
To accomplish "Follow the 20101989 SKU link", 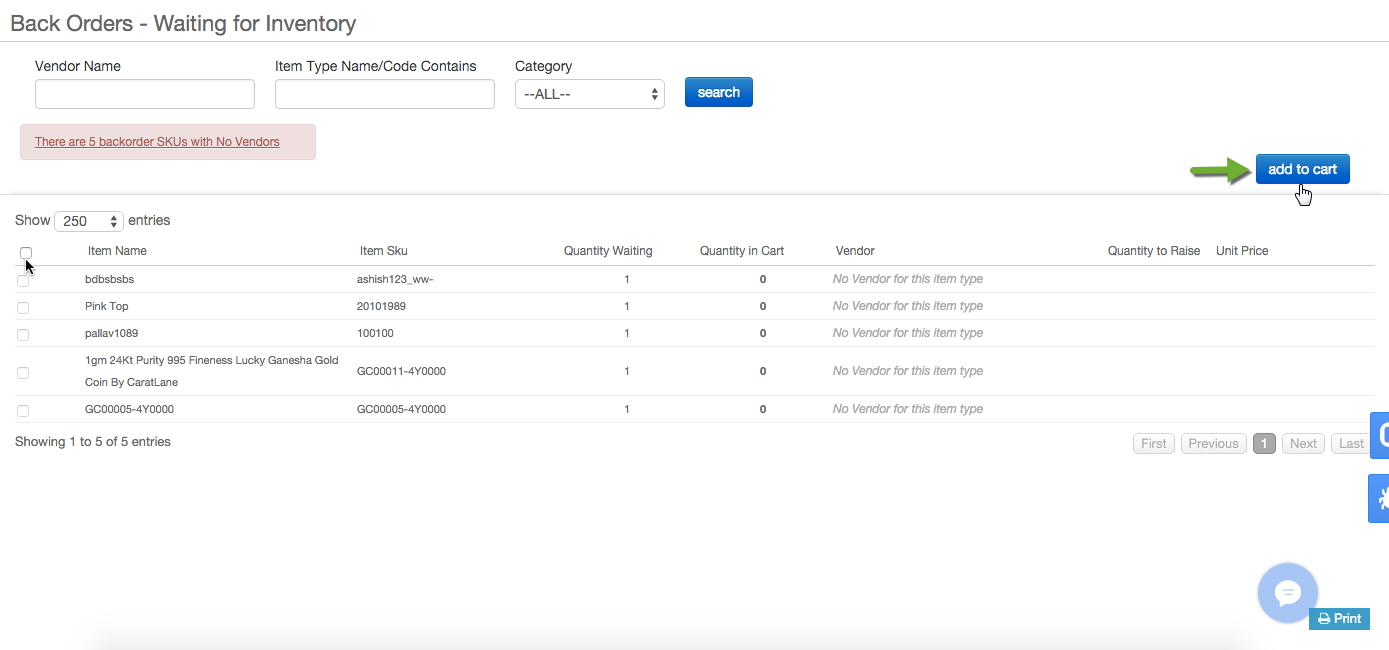I will [x=381, y=307].
